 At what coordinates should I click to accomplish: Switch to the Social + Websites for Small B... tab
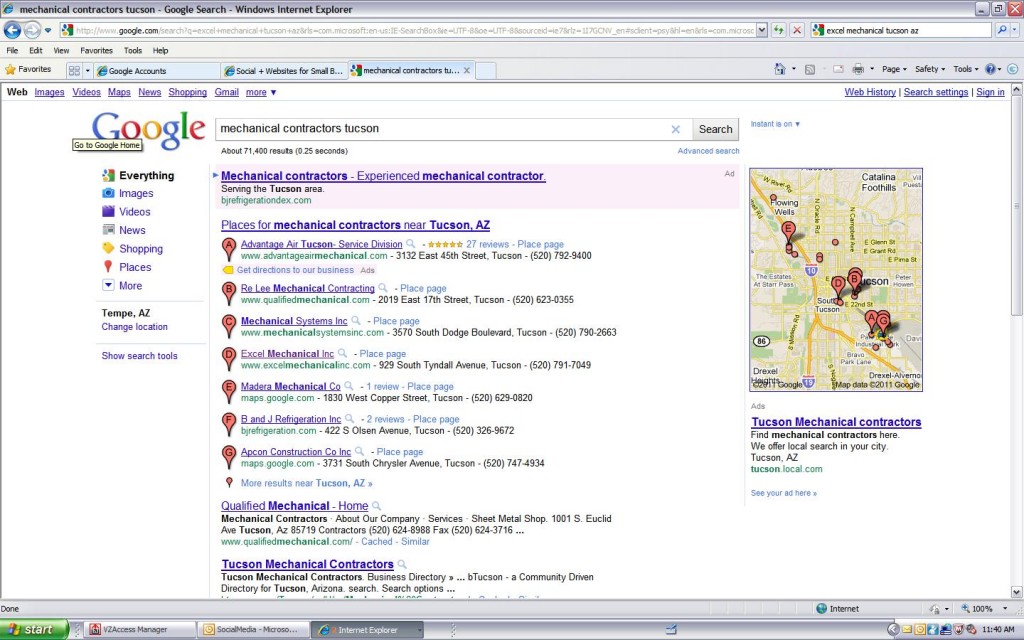click(284, 71)
